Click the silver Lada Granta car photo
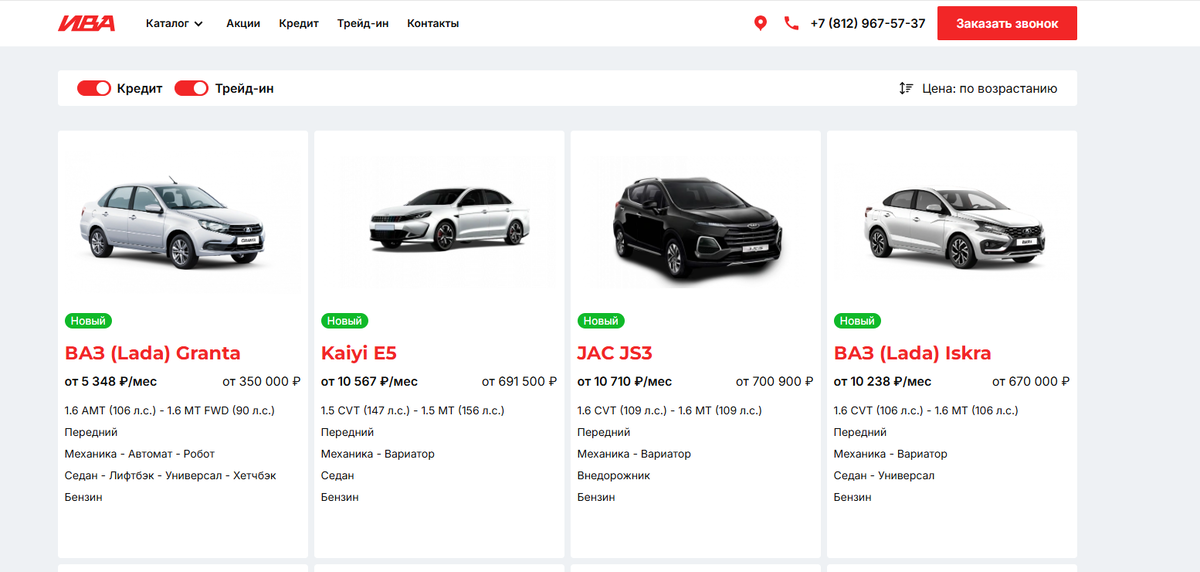 point(174,221)
